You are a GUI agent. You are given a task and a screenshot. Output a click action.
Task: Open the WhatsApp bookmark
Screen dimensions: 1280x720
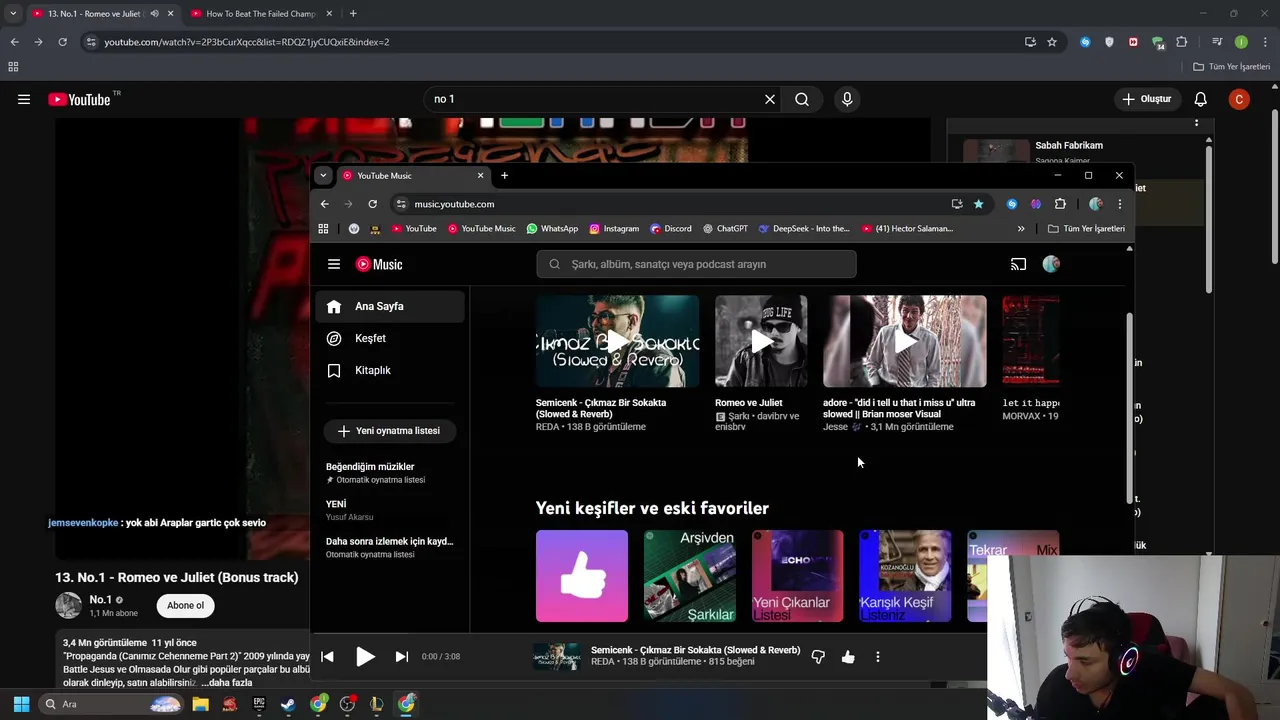[552, 229]
